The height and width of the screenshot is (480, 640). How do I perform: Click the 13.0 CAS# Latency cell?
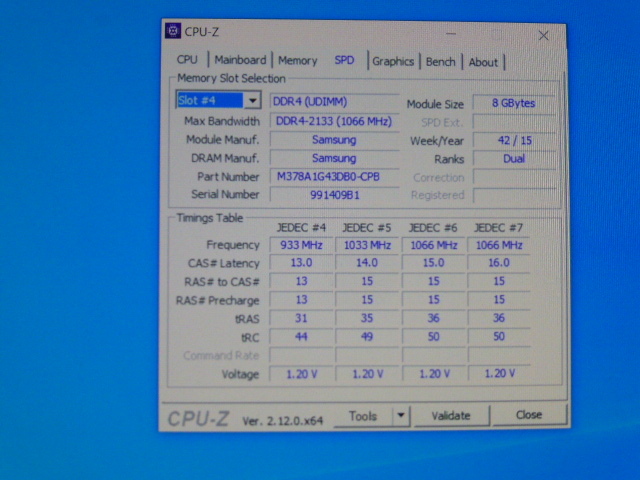coord(301,263)
